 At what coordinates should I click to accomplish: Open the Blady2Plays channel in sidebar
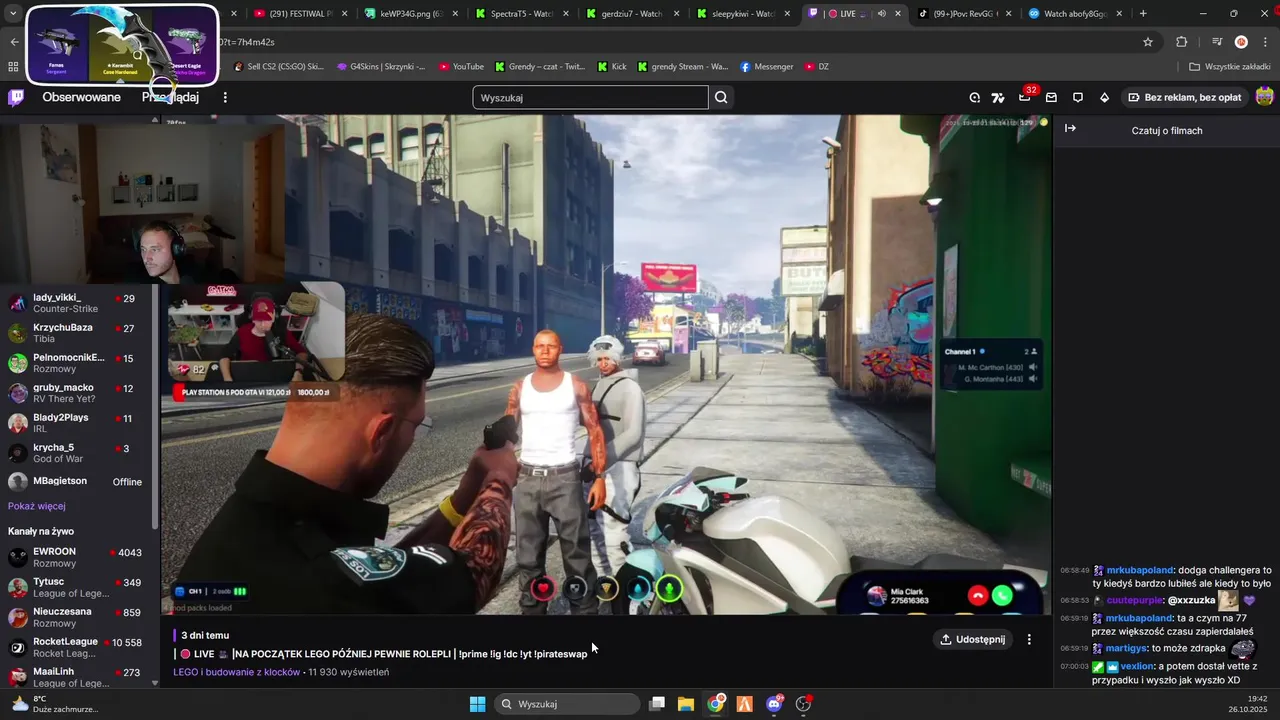click(76, 423)
